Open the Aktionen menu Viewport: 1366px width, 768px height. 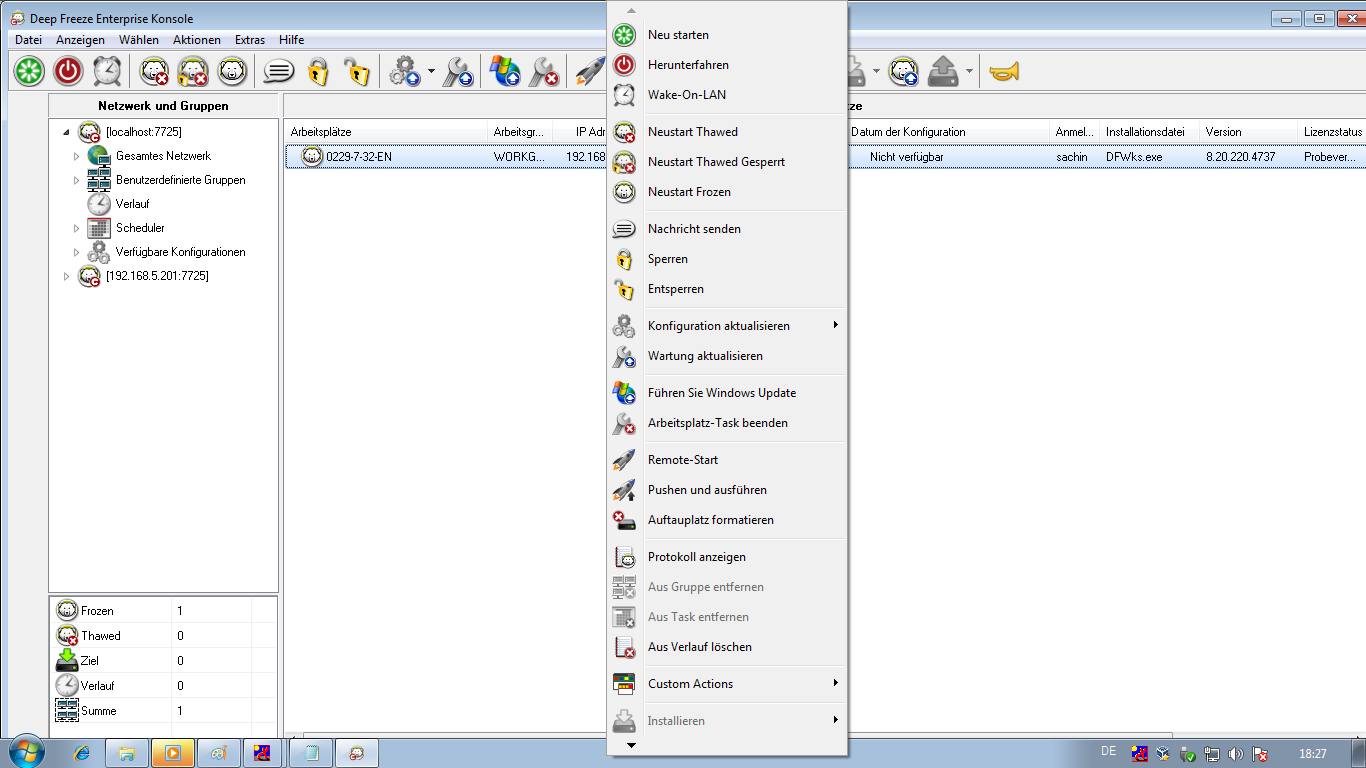pos(197,40)
